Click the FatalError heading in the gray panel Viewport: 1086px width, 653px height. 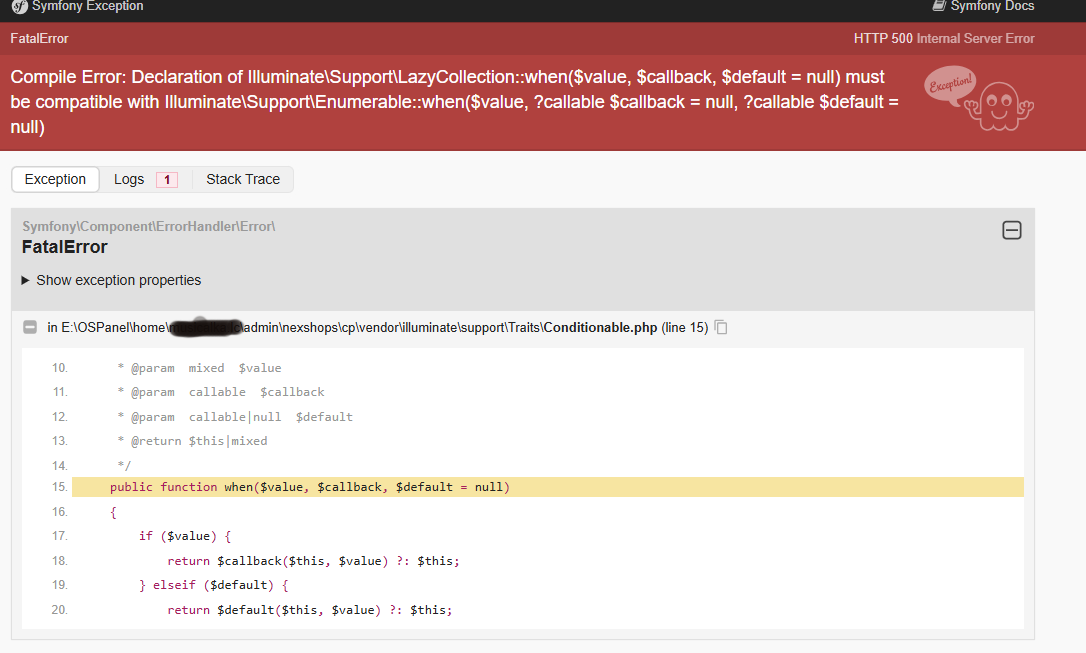(x=64, y=247)
